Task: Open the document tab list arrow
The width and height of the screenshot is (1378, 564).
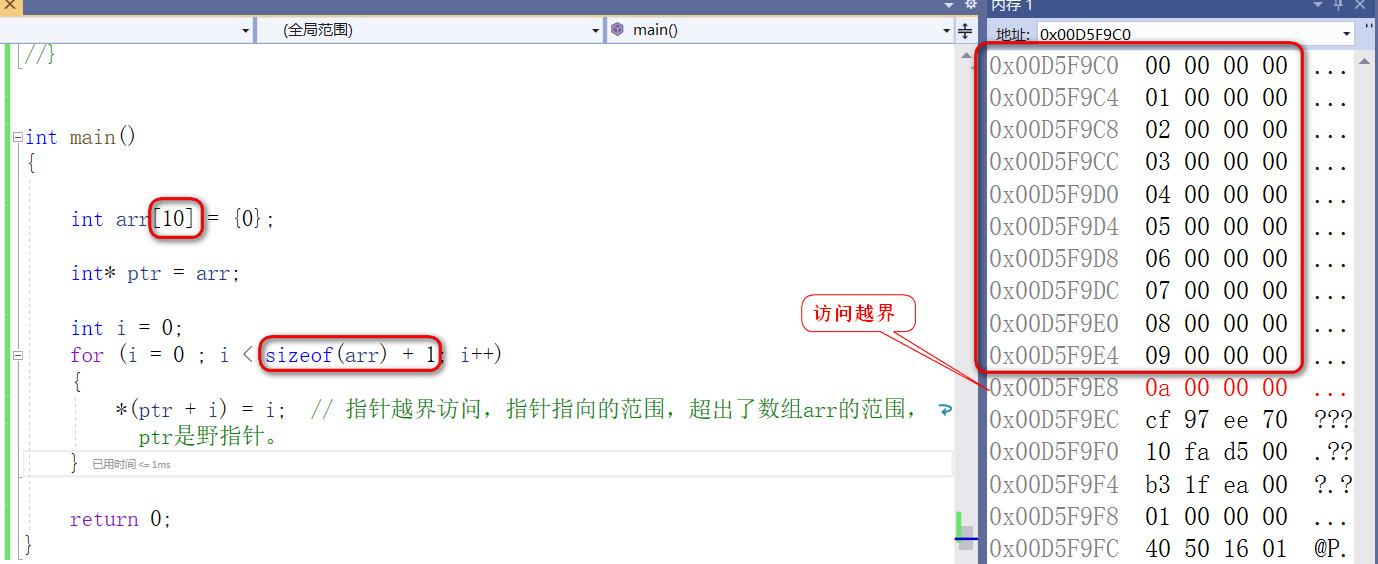Action: coord(948,5)
